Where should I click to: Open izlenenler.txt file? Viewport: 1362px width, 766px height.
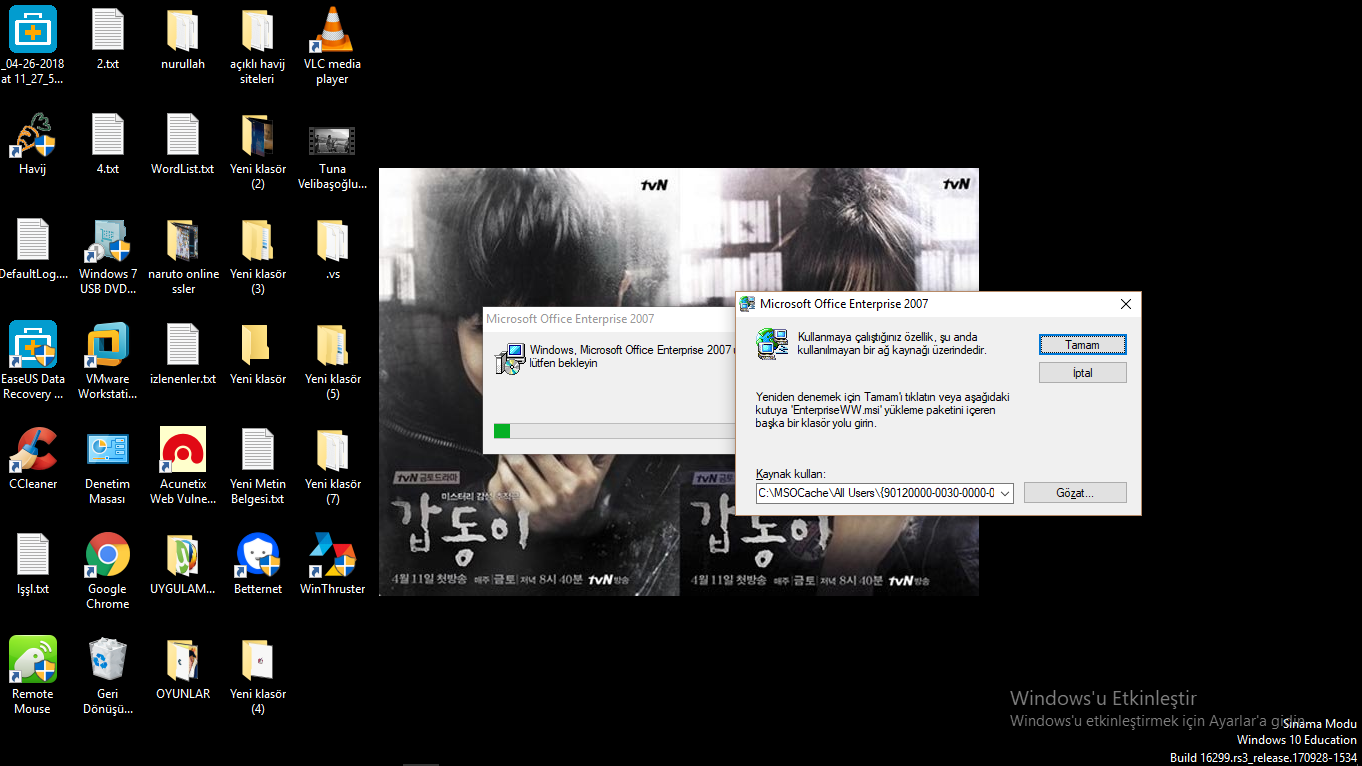[x=183, y=355]
